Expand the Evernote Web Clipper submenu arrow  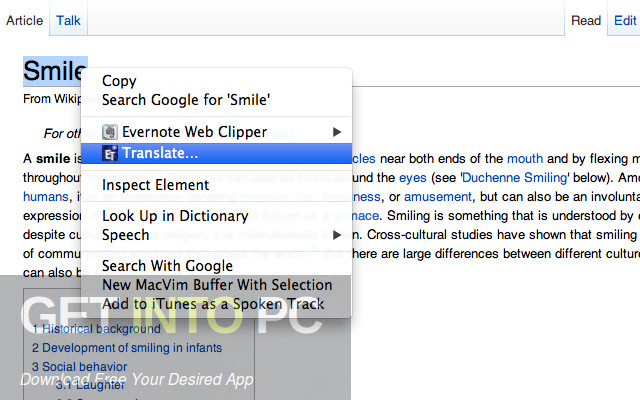tap(337, 132)
